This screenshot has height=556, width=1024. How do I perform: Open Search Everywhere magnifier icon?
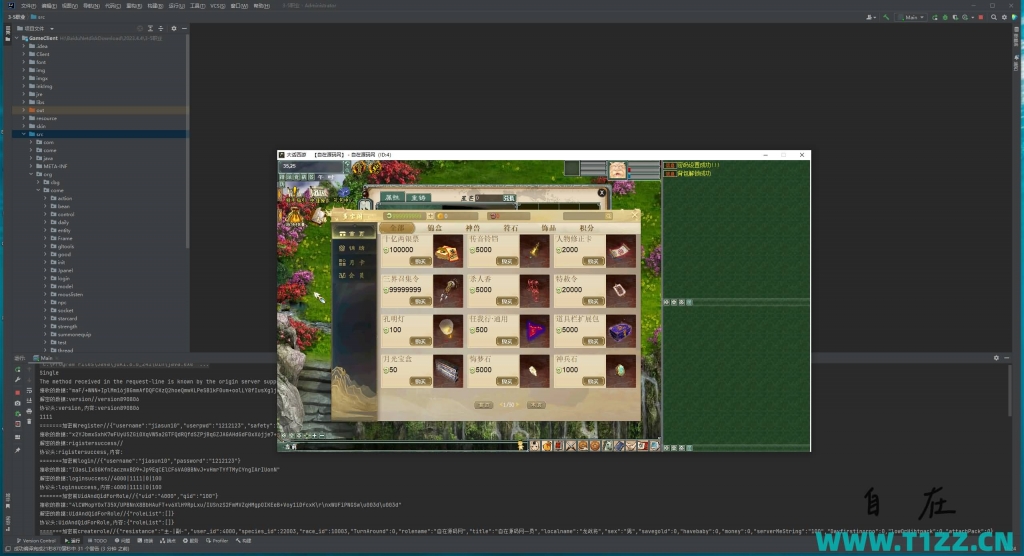[x=994, y=17]
